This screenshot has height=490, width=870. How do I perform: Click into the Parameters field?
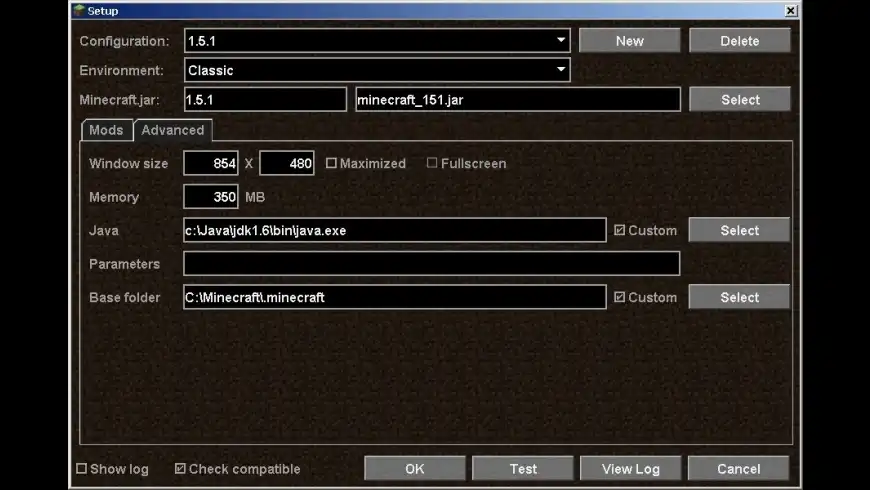[432, 264]
